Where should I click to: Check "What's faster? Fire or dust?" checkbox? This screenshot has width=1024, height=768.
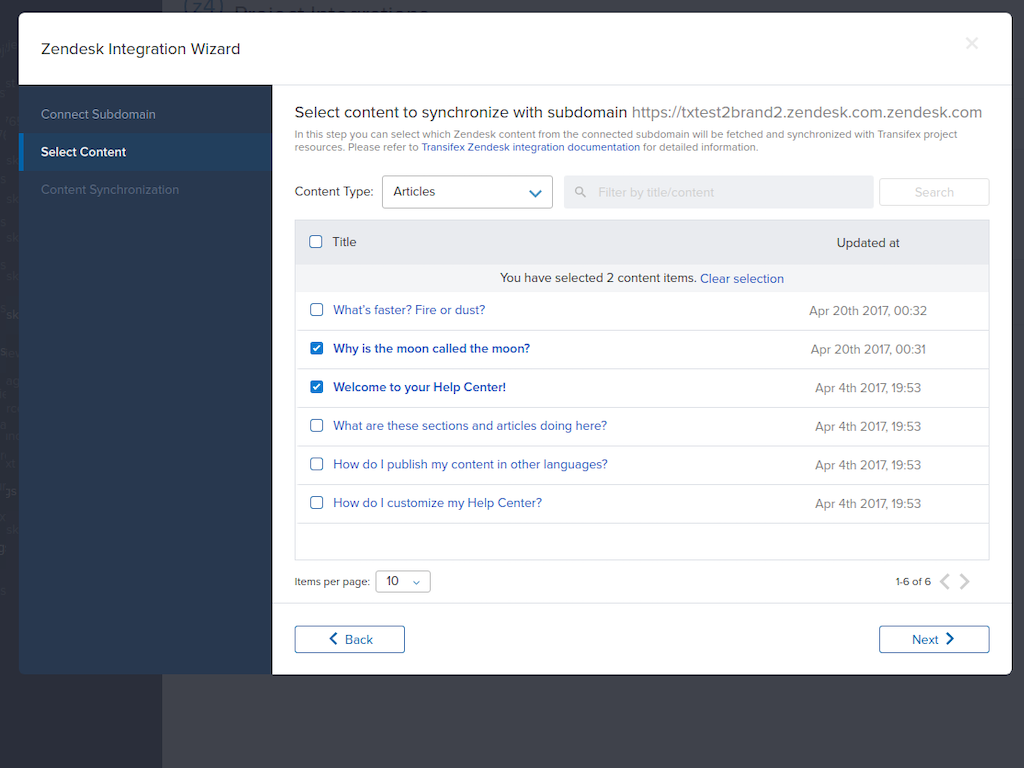tap(316, 310)
